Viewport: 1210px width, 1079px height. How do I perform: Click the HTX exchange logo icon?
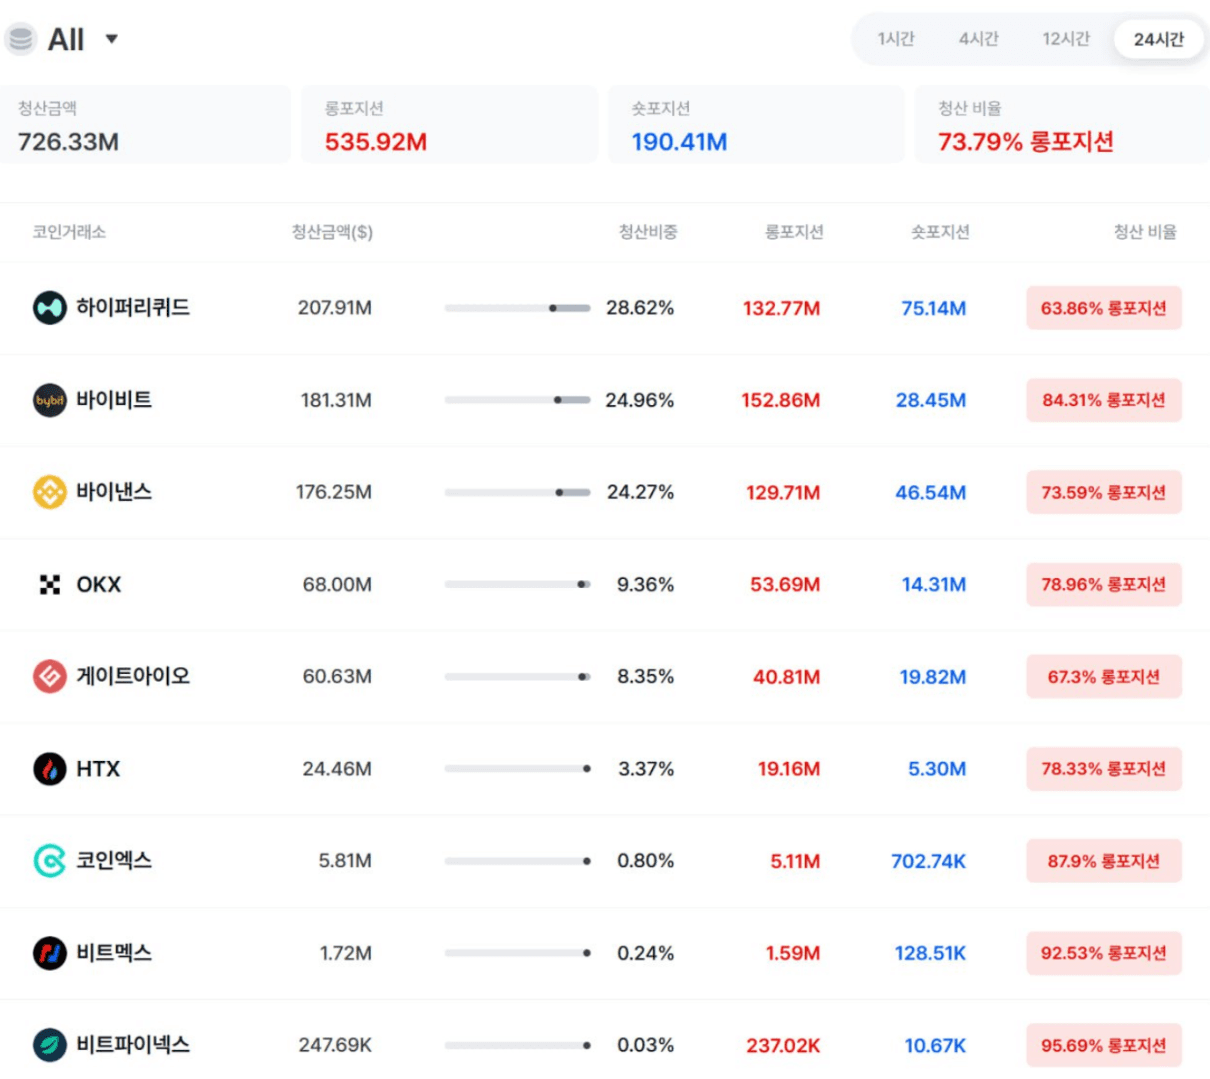pos(49,769)
